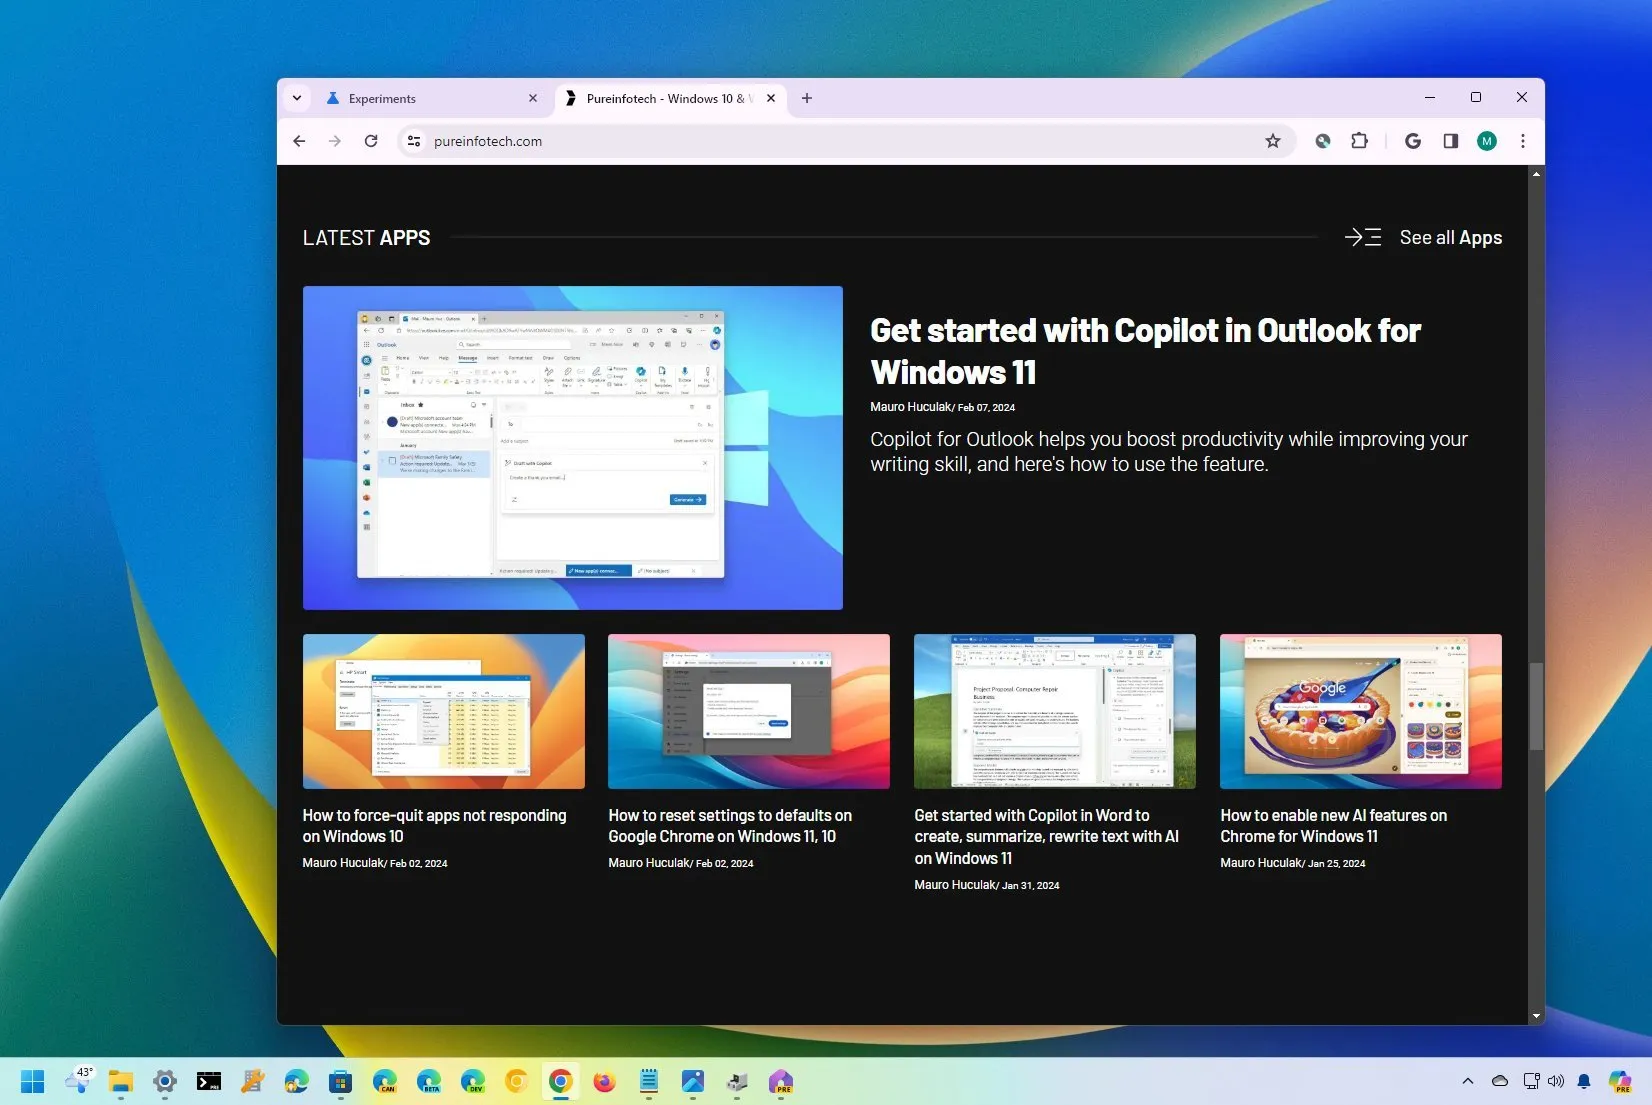Image resolution: width=1652 pixels, height=1105 pixels.
Task: Launch Edge Dev from the taskbar
Action: [473, 1081]
